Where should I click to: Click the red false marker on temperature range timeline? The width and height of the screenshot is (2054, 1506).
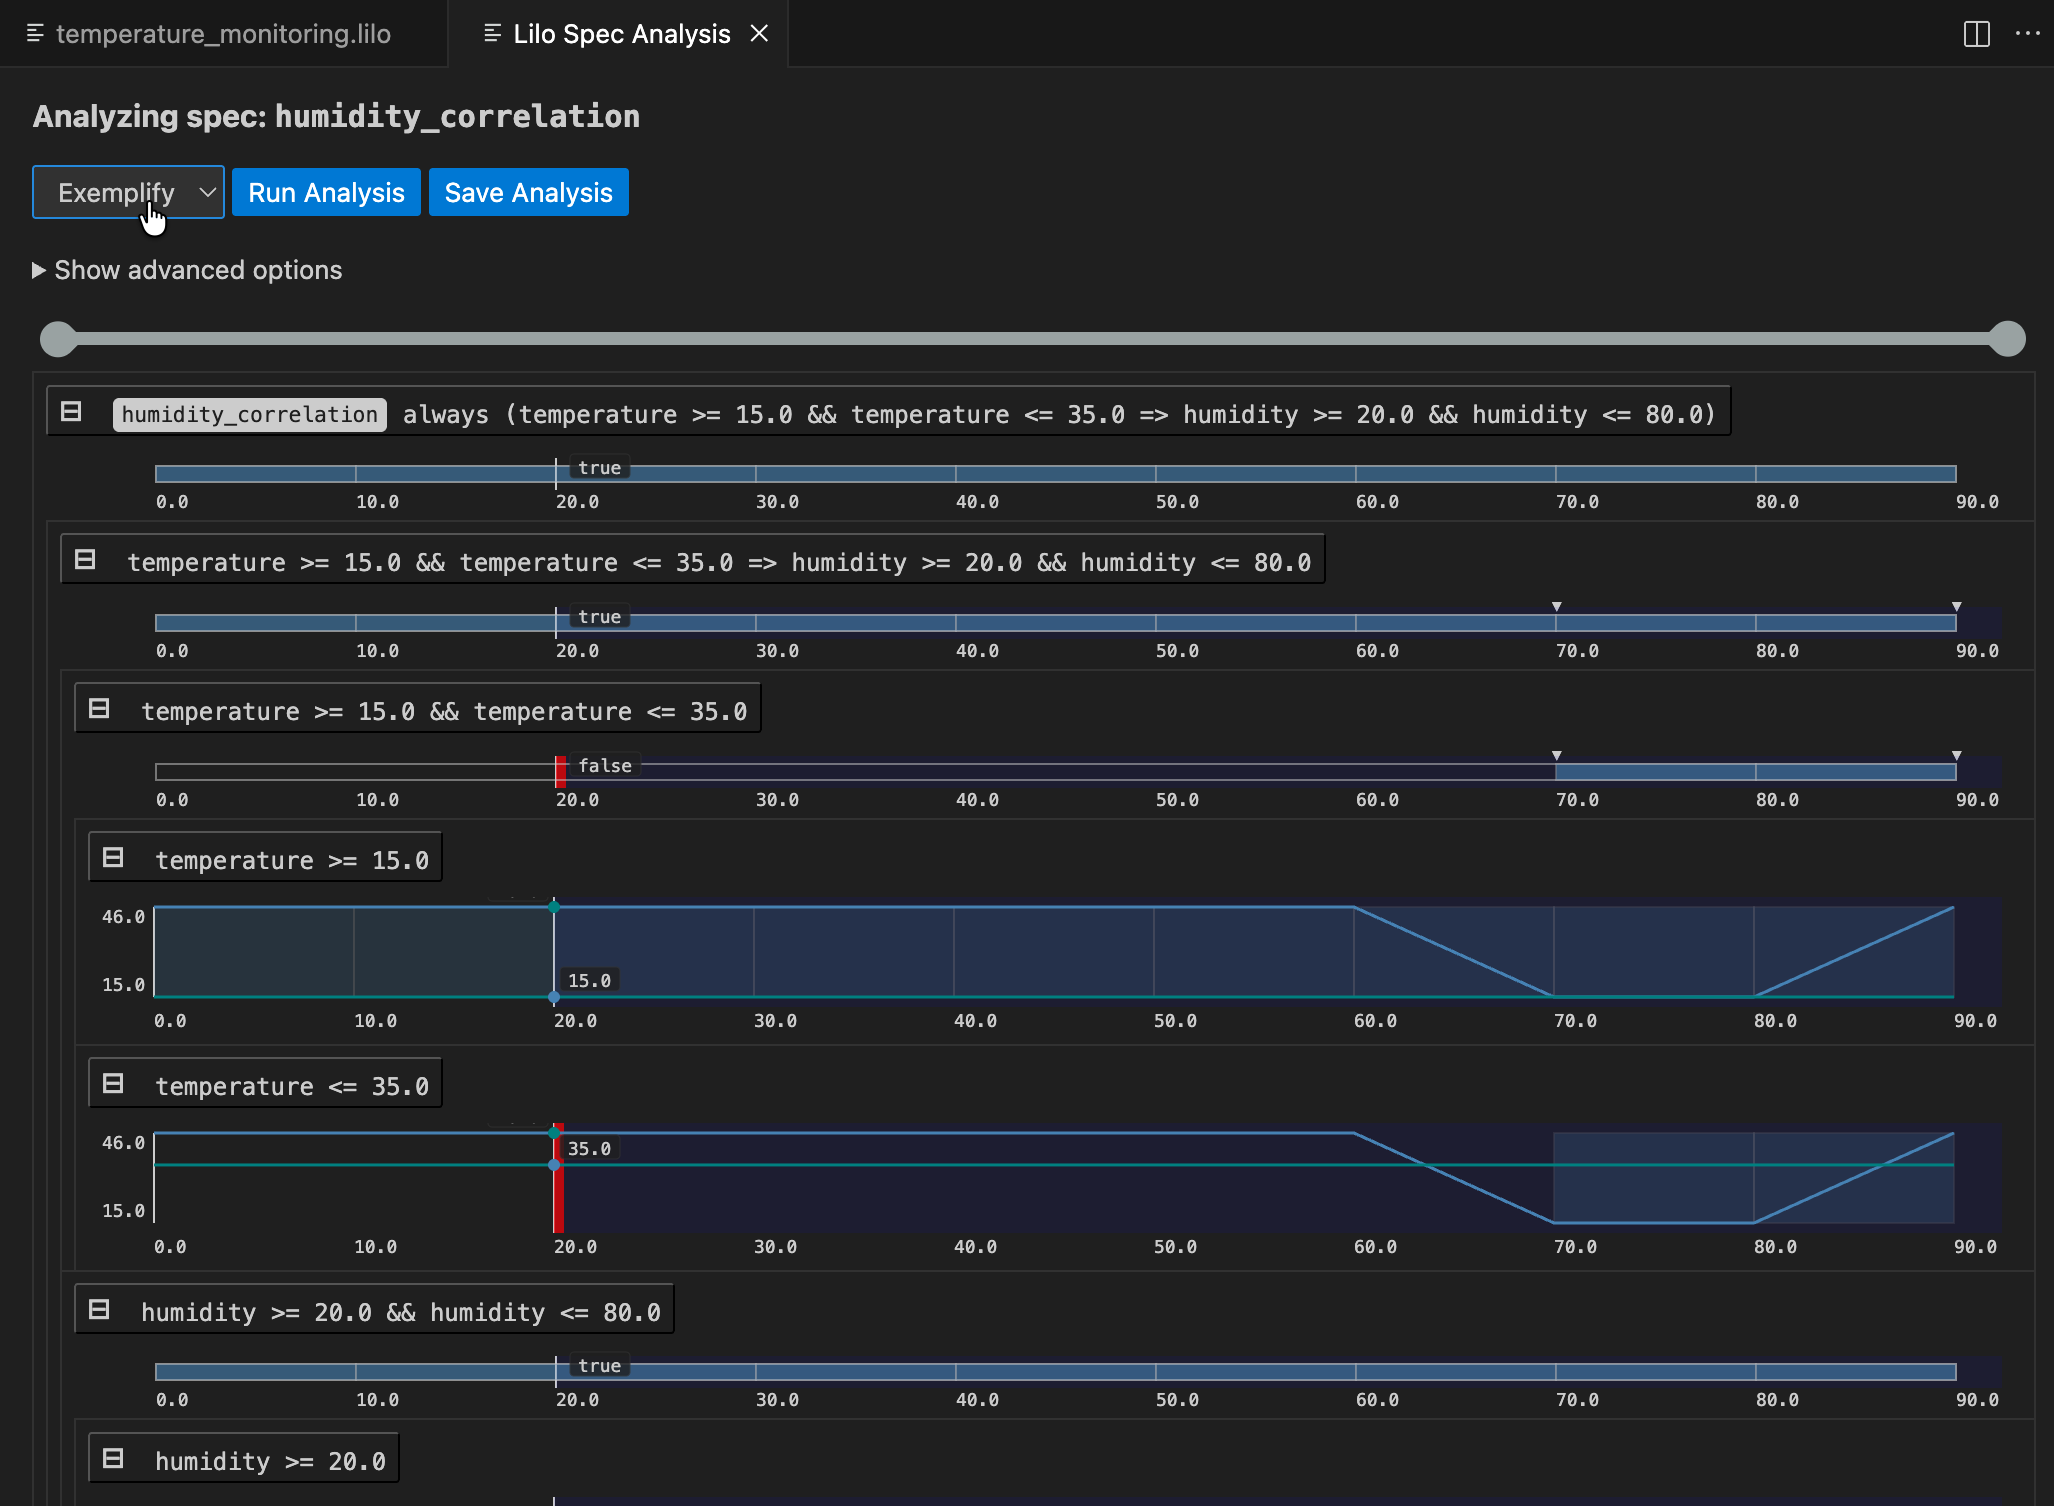(x=560, y=771)
